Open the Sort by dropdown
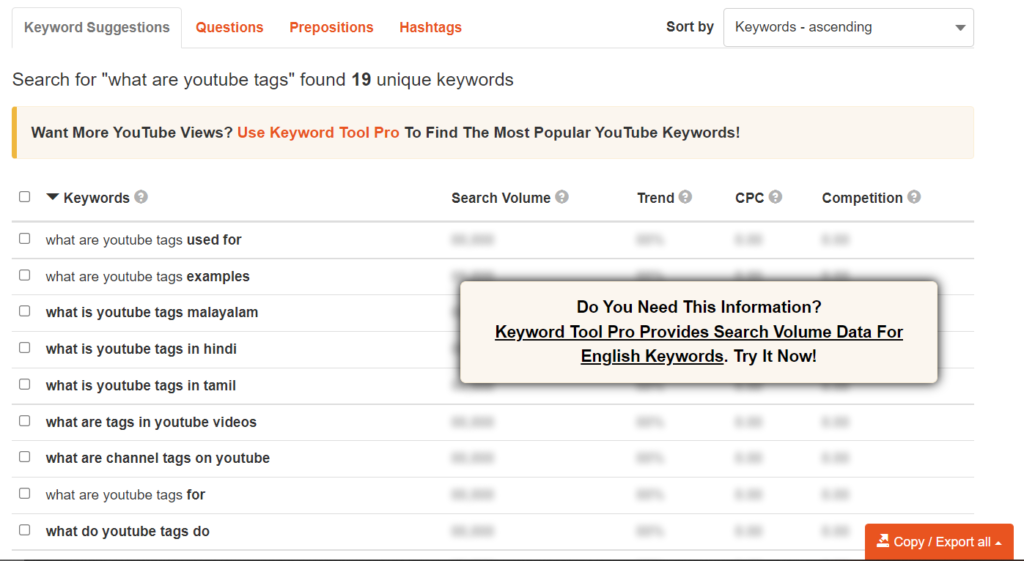The image size is (1024, 561). click(848, 27)
